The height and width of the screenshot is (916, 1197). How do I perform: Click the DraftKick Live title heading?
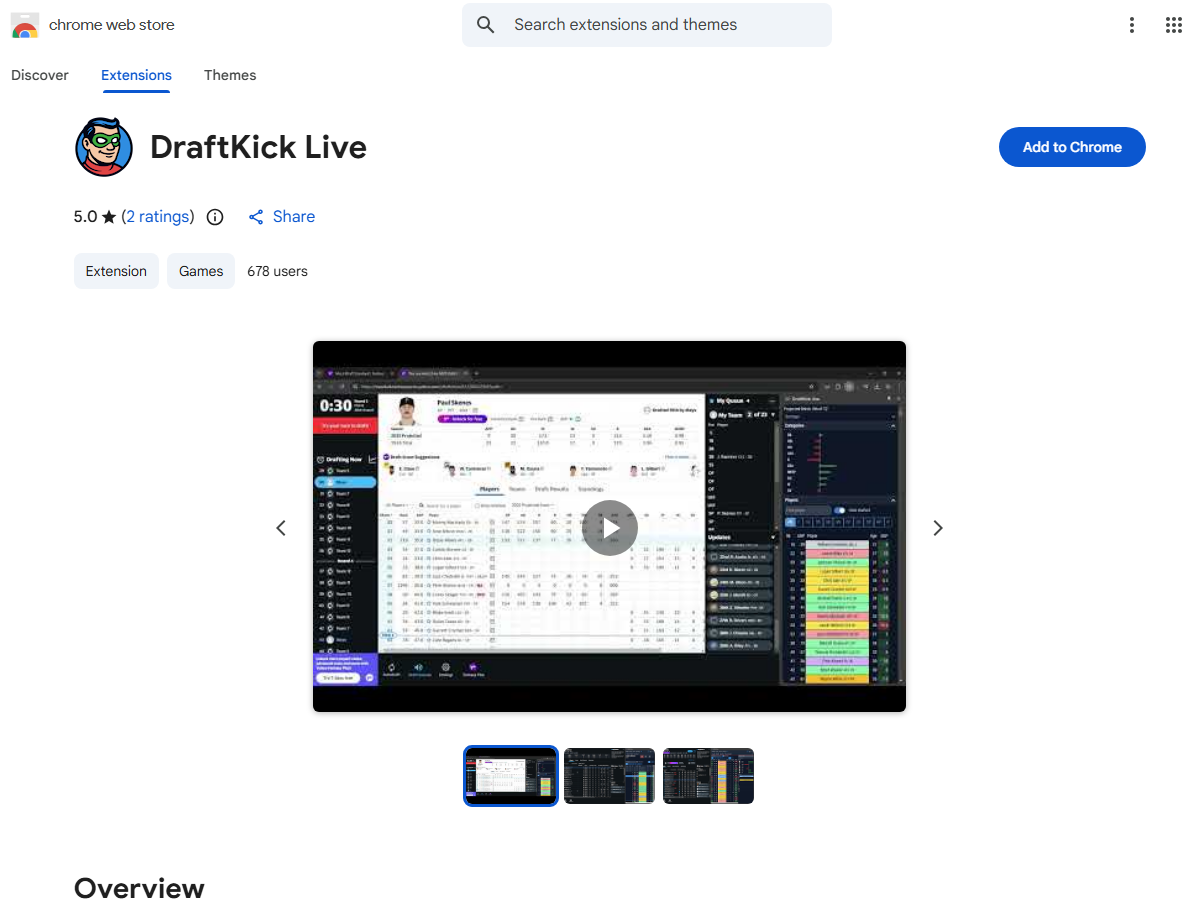click(x=258, y=147)
